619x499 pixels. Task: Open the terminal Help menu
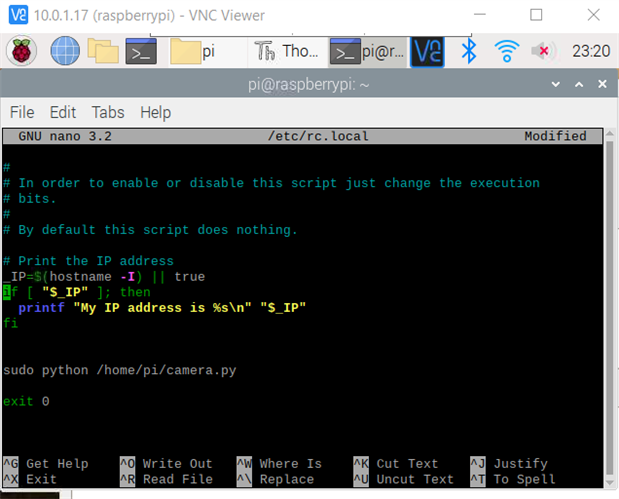(x=156, y=113)
